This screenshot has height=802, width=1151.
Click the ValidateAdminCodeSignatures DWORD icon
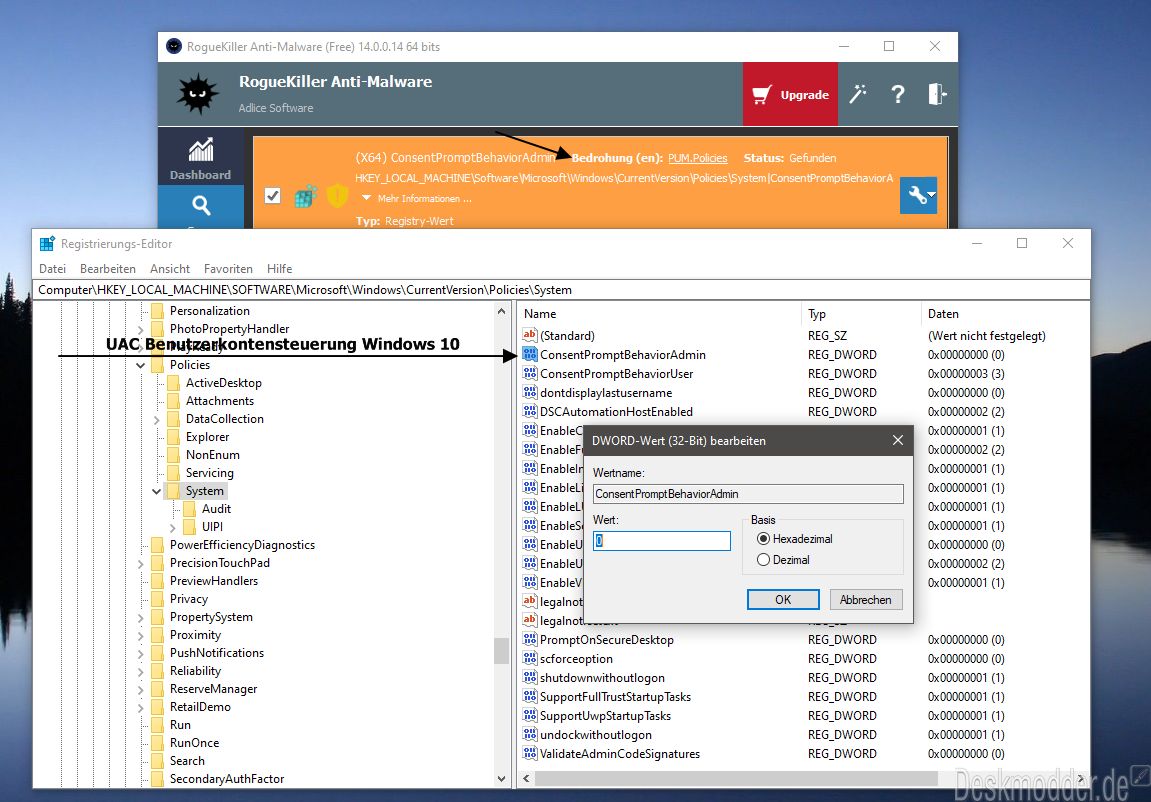coord(529,754)
